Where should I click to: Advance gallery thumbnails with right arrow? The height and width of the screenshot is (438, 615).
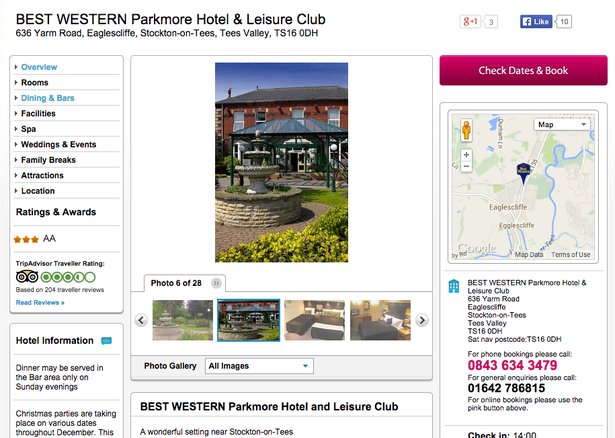coord(422,320)
